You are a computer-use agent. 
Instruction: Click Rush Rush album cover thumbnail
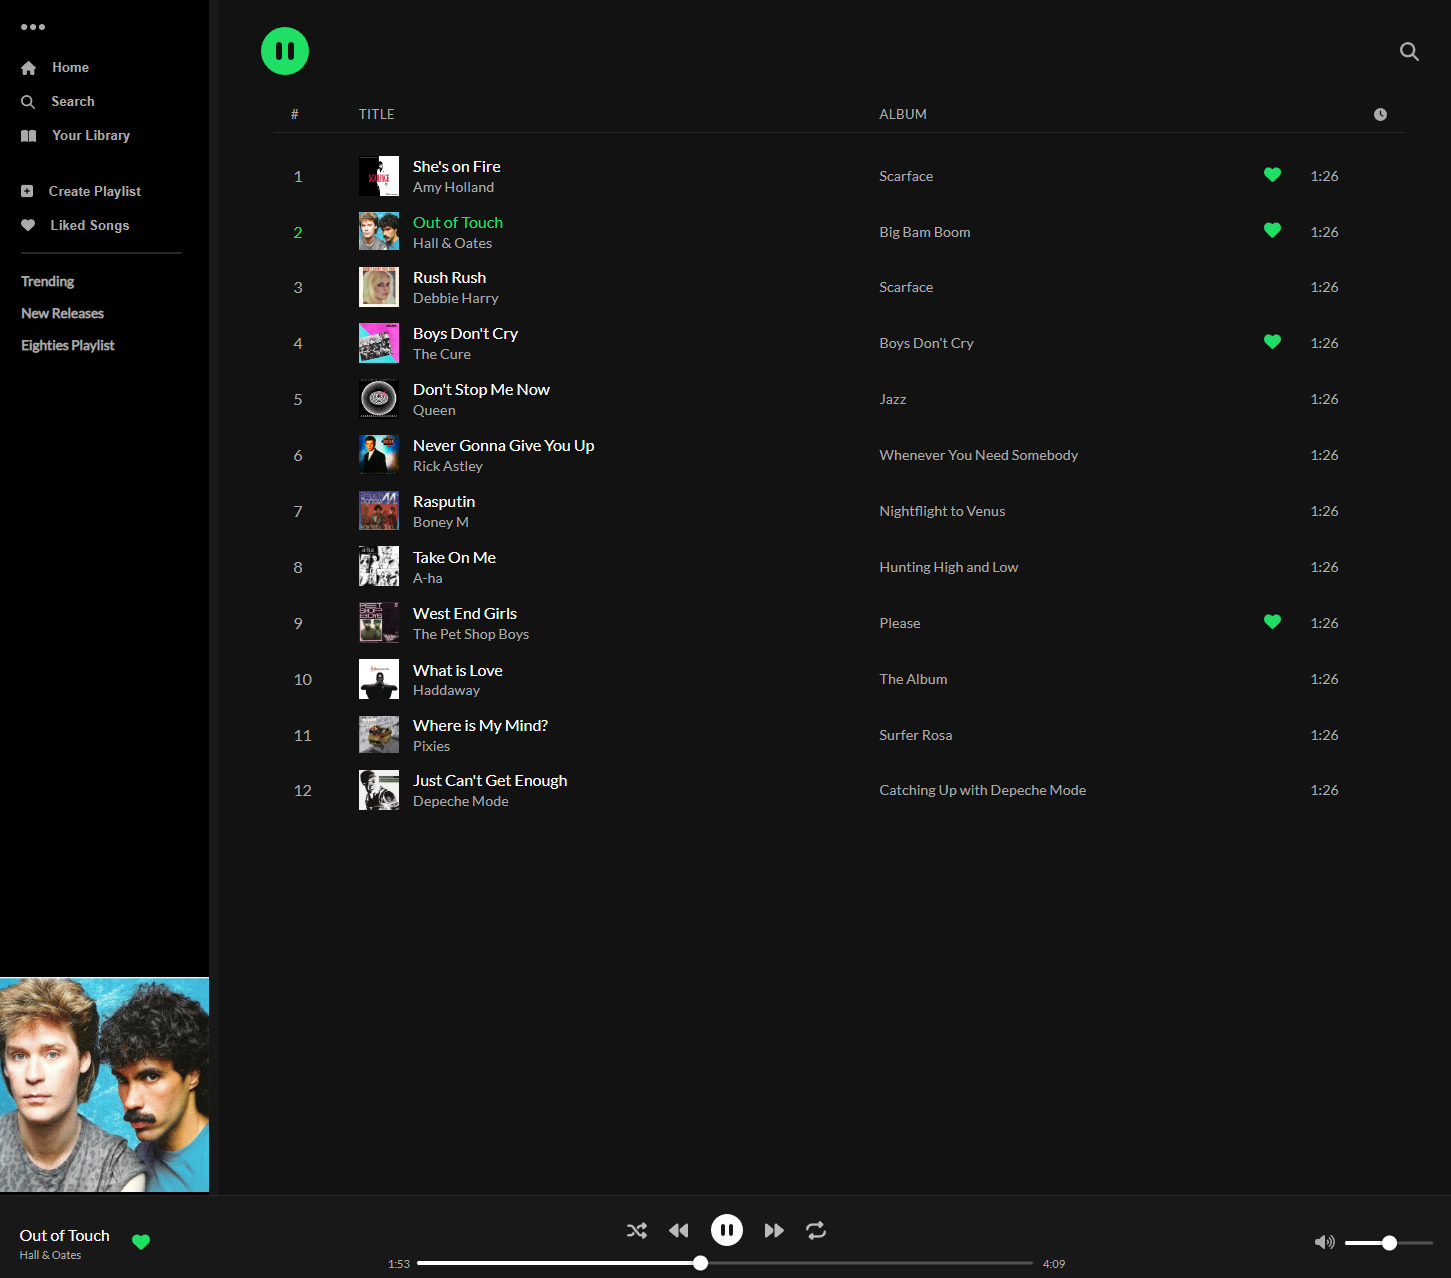tap(379, 287)
